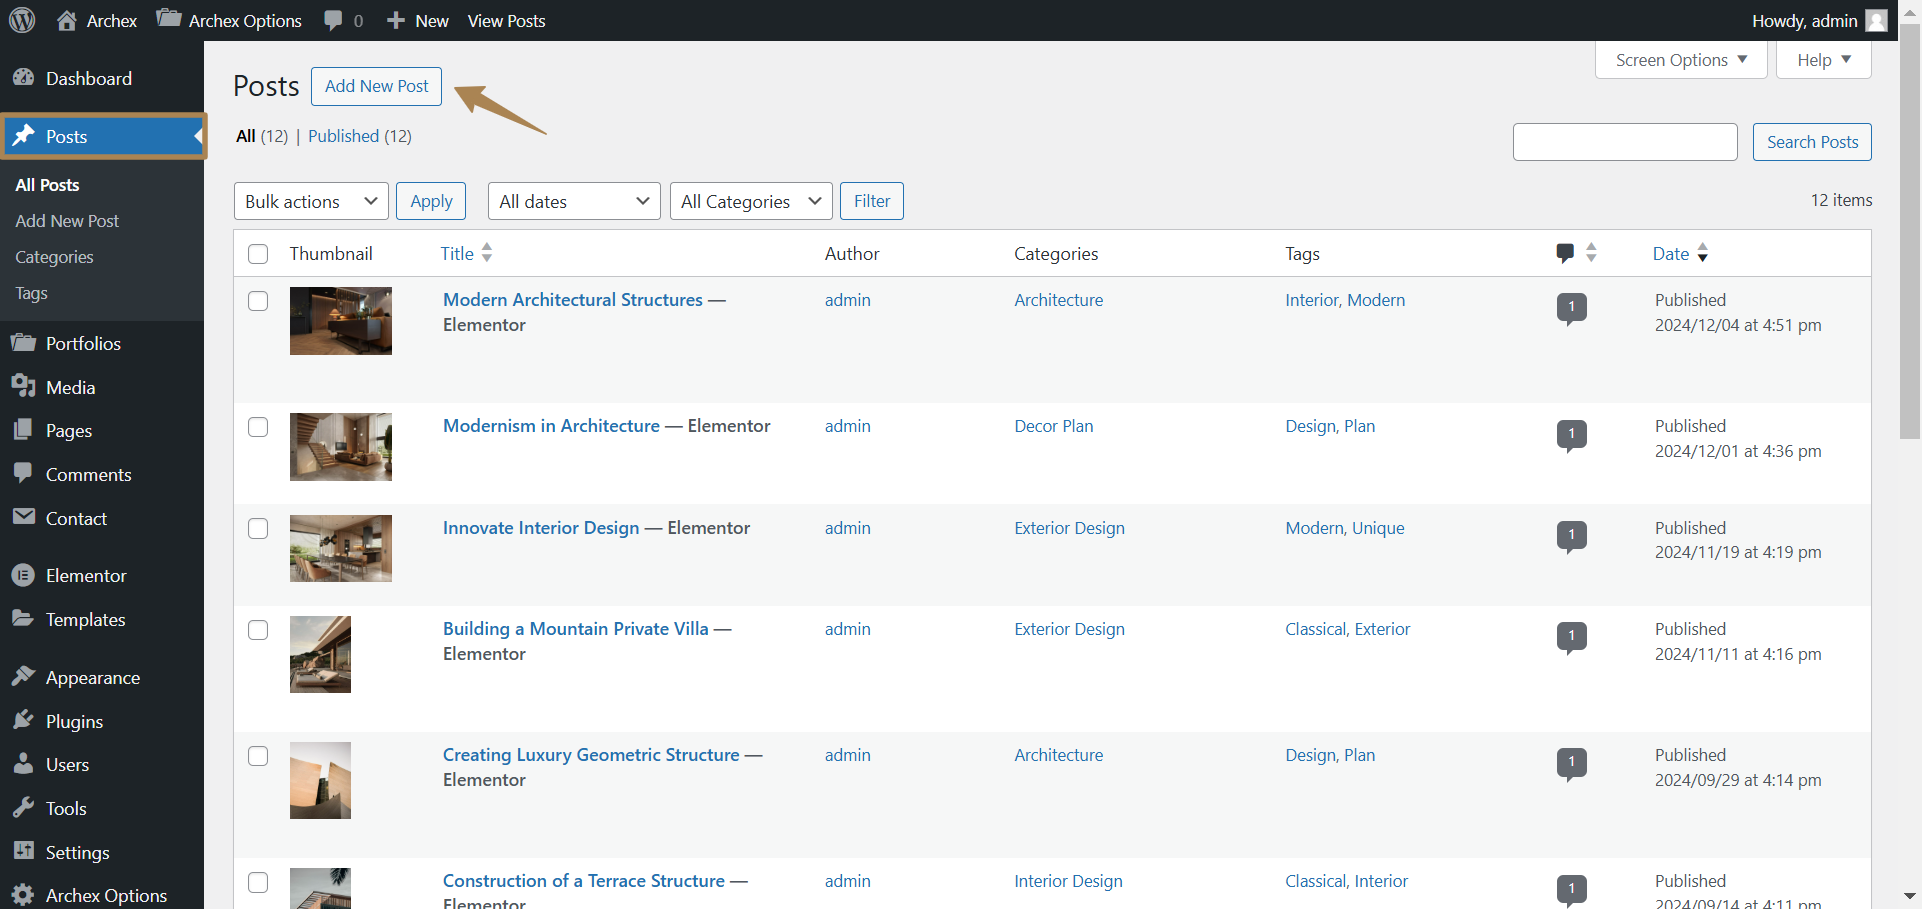This screenshot has width=1922, height=909.
Task: Open the Dashboard sidebar icon
Action: coord(24,78)
